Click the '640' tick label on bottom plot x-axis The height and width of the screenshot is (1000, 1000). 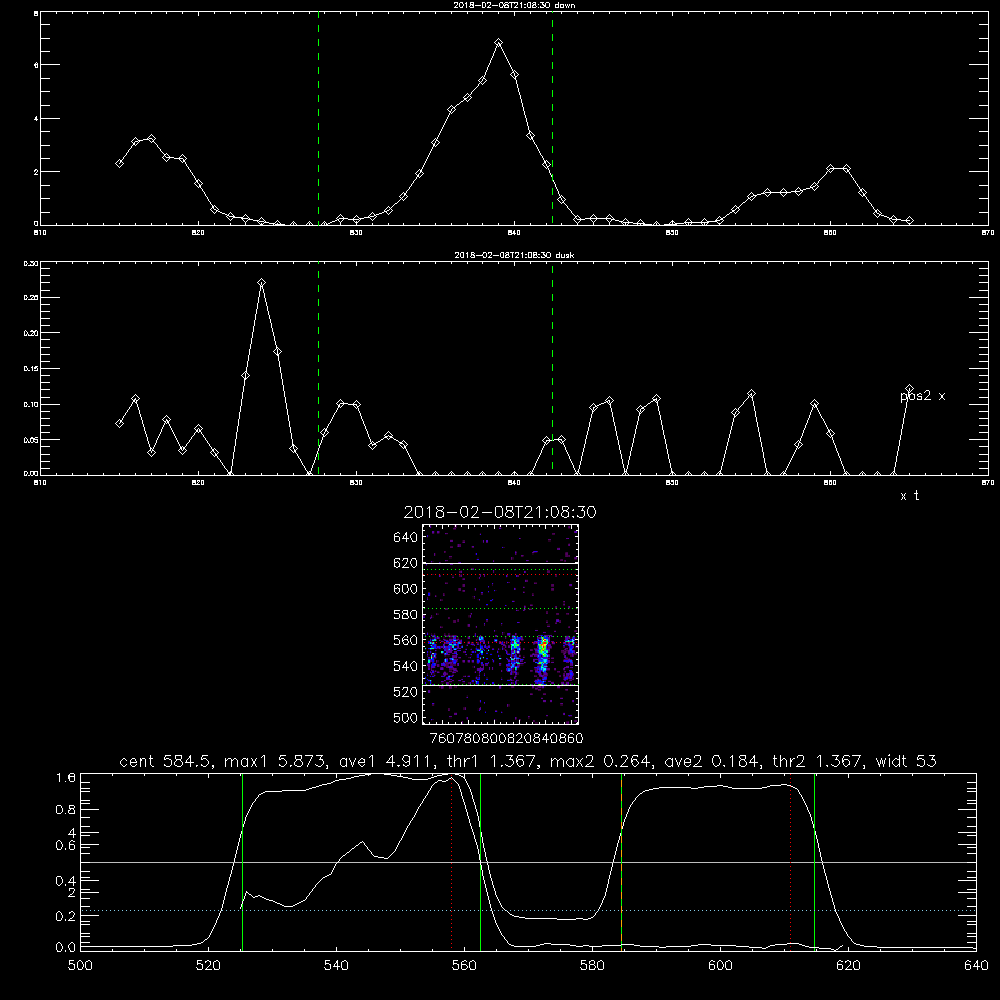976,966
